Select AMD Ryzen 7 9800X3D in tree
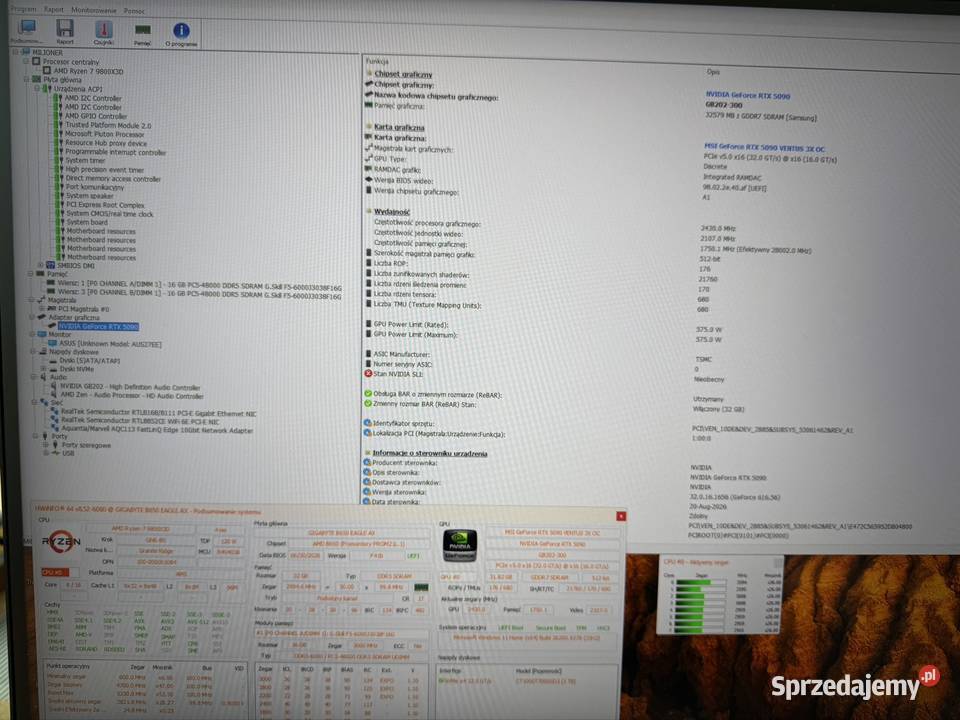This screenshot has width=960, height=720. click(88, 71)
